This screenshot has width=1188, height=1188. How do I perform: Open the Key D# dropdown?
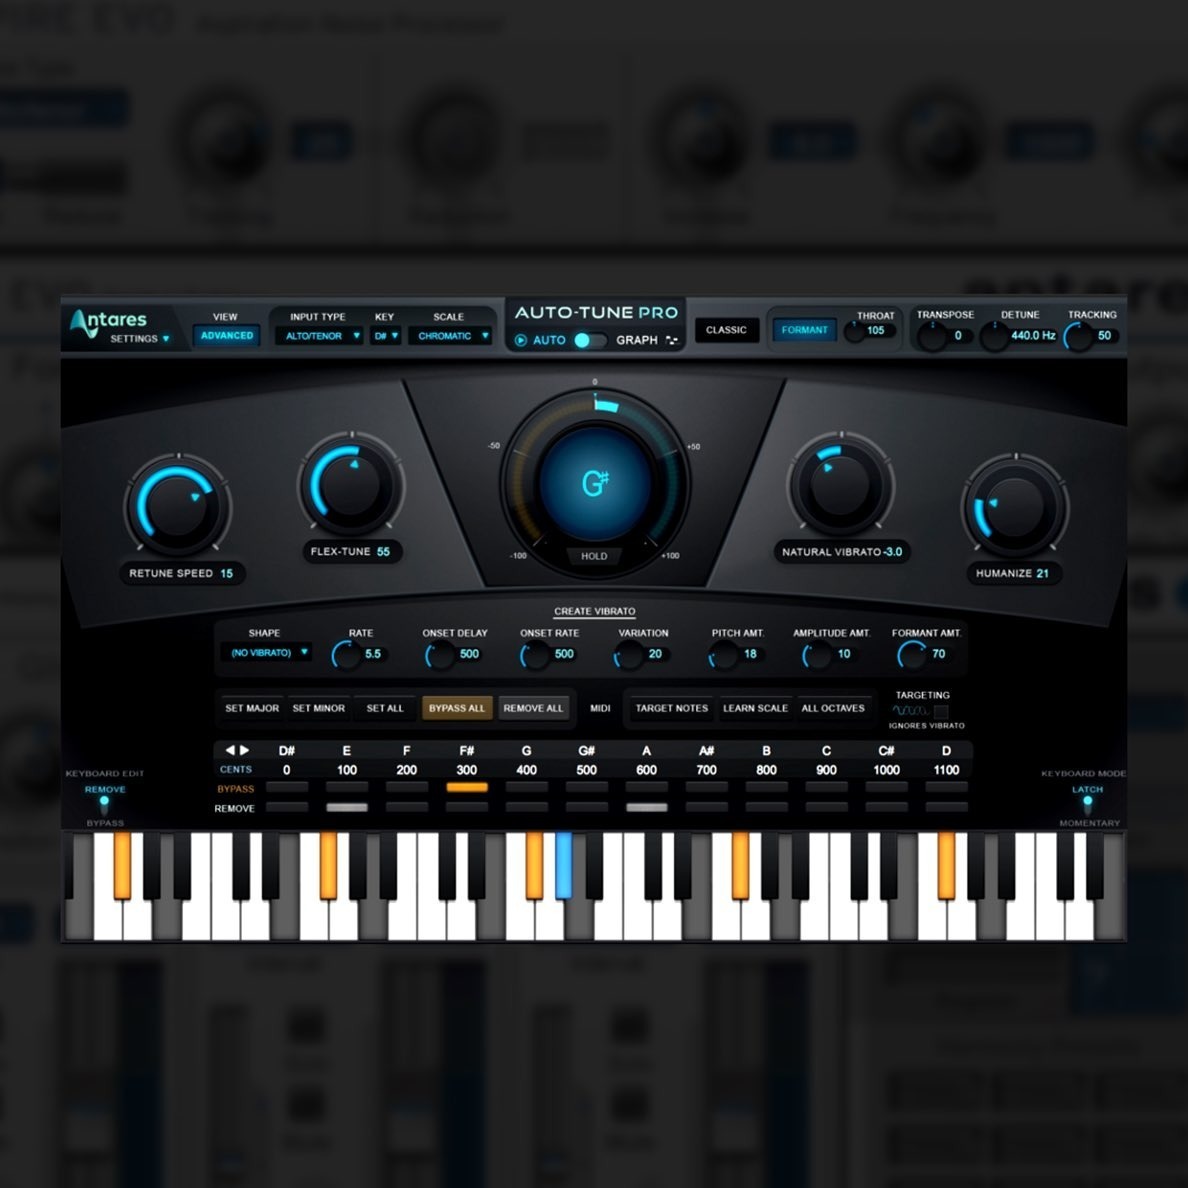tap(386, 336)
